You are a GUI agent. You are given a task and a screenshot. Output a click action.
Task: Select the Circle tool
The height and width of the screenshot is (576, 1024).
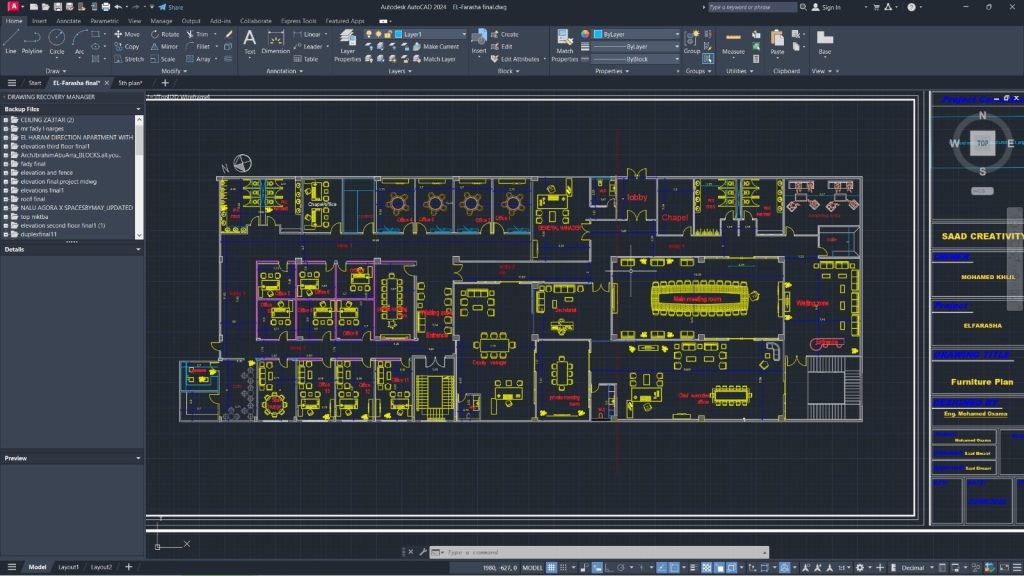click(x=57, y=42)
